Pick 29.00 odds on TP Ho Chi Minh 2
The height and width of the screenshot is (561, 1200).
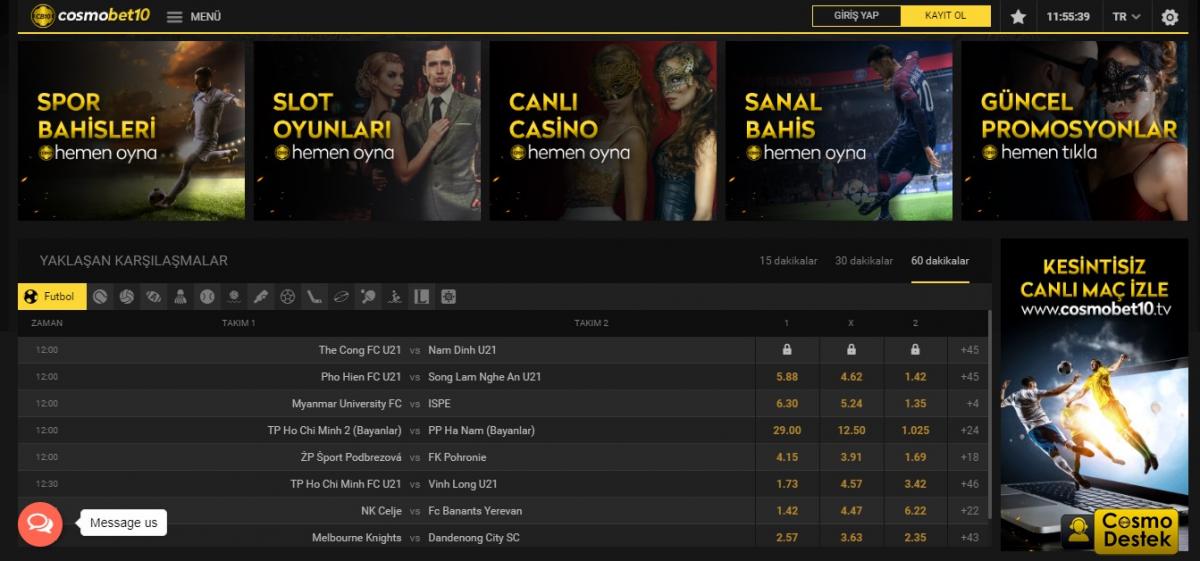pyautogui.click(x=787, y=431)
